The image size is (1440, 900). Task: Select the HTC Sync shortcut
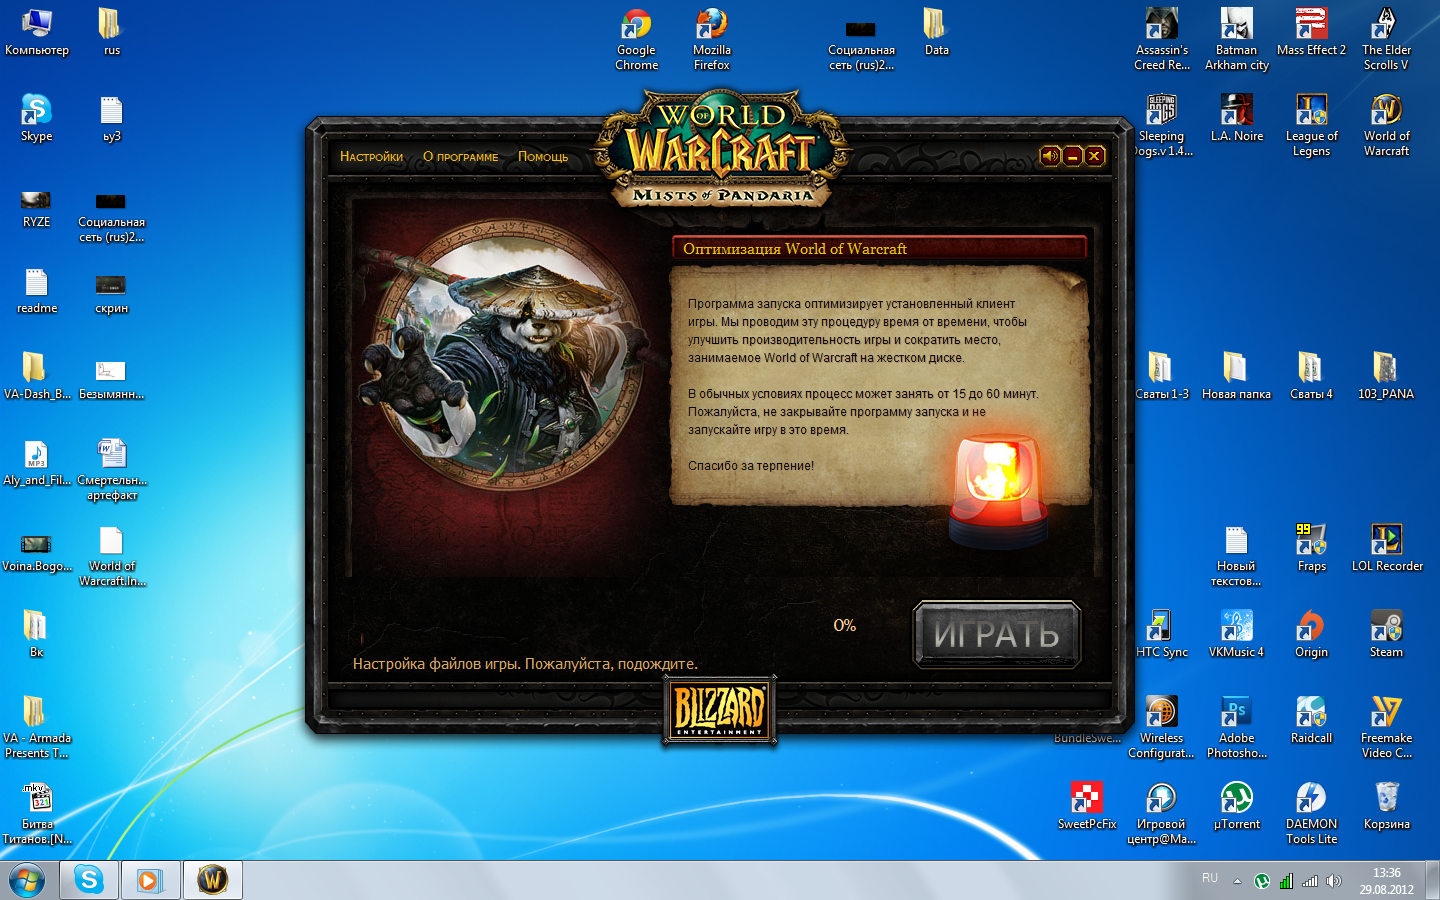pyautogui.click(x=1162, y=635)
